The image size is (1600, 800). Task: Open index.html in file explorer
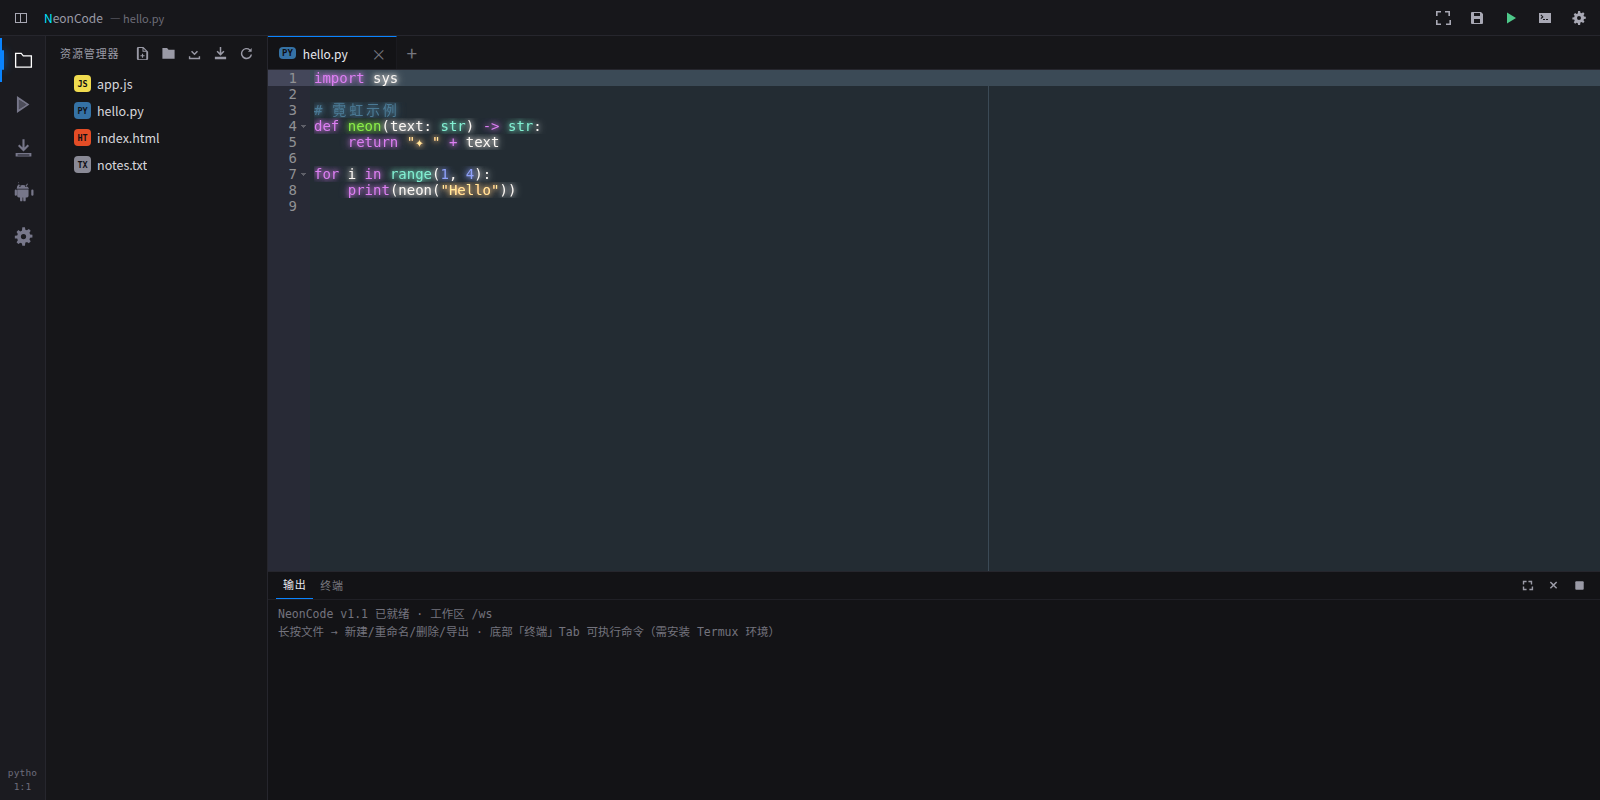[x=157, y=138]
